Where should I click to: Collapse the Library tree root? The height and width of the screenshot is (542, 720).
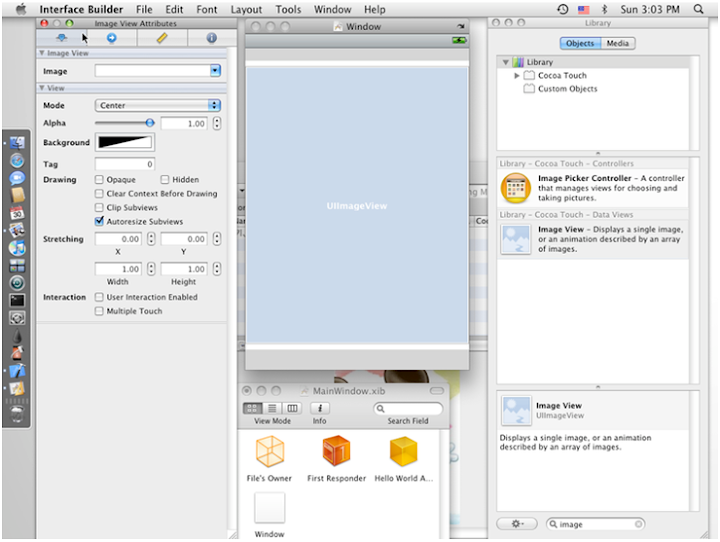[x=506, y=62]
